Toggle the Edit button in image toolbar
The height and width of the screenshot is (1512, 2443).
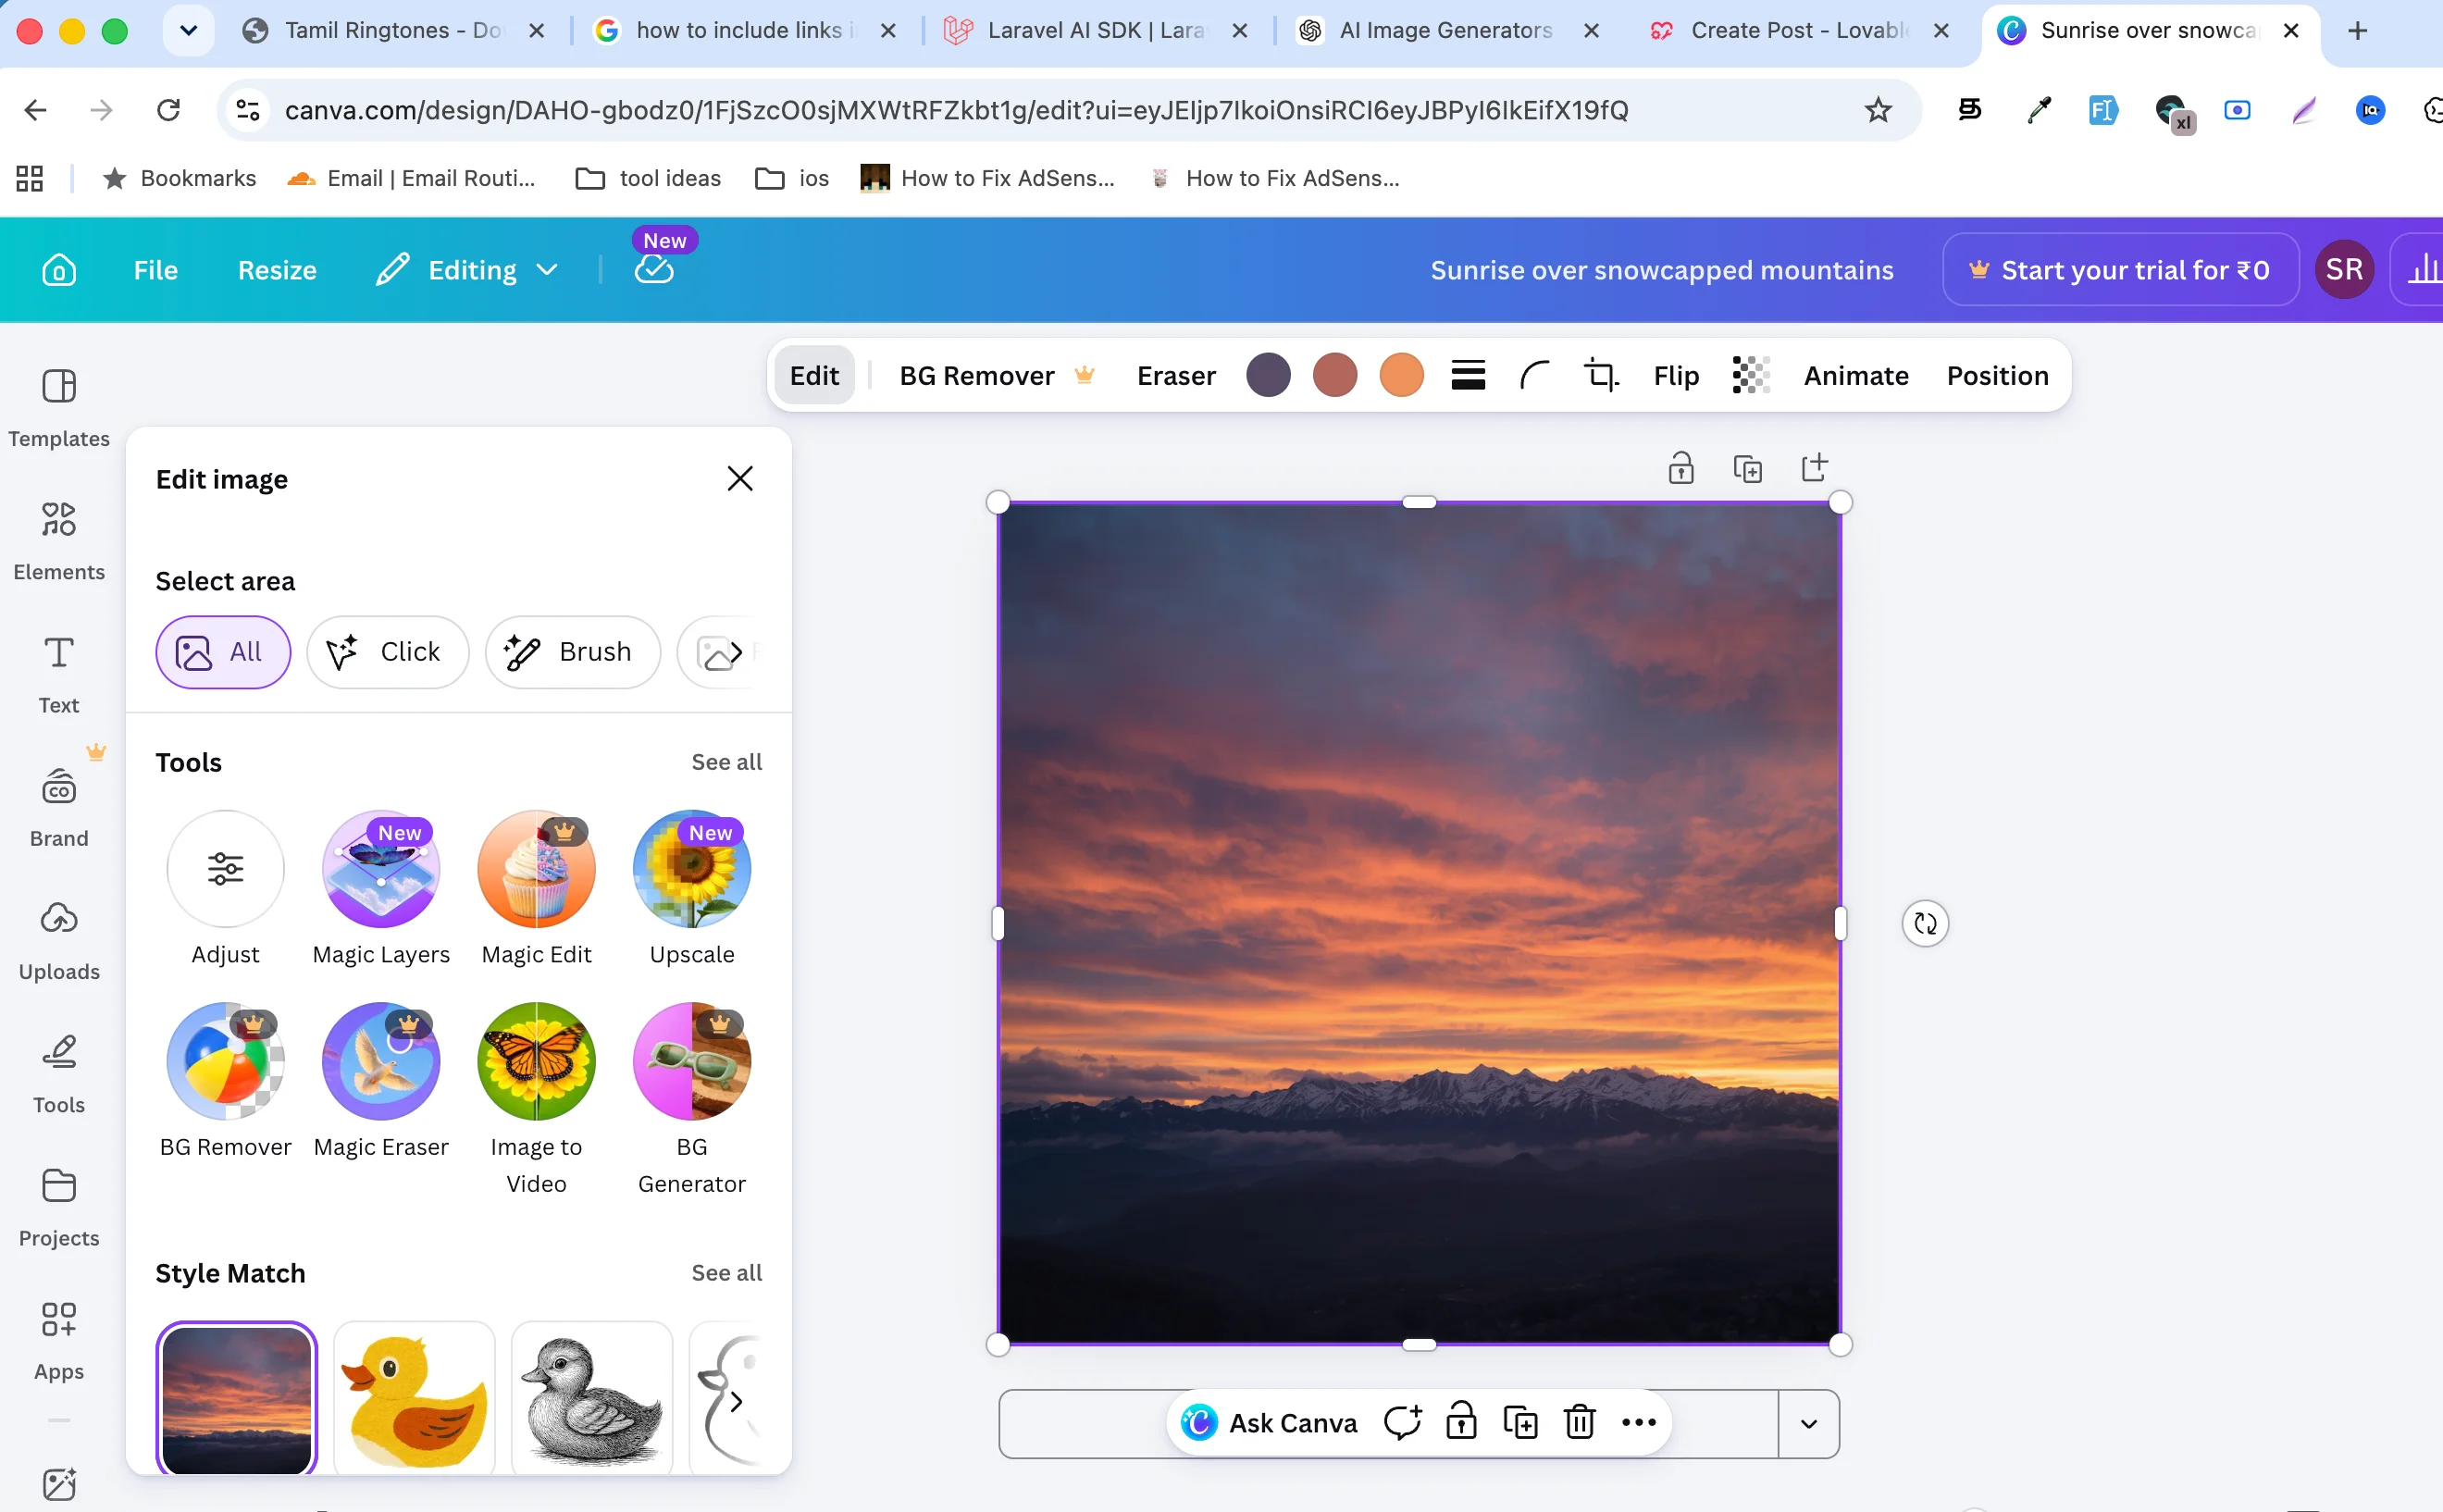[x=814, y=376]
